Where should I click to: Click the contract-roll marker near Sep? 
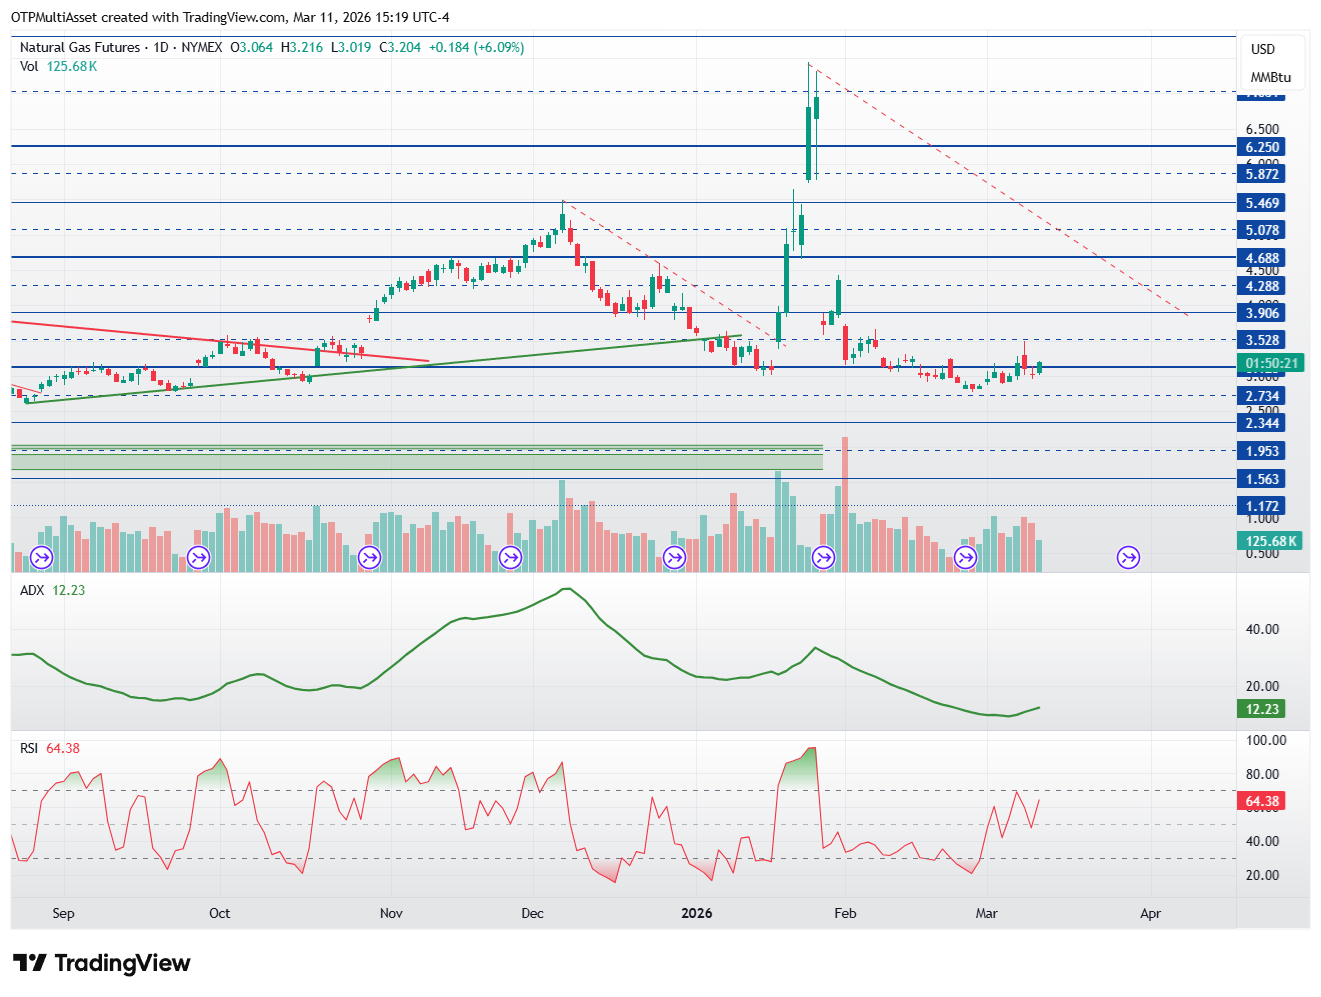(42, 557)
